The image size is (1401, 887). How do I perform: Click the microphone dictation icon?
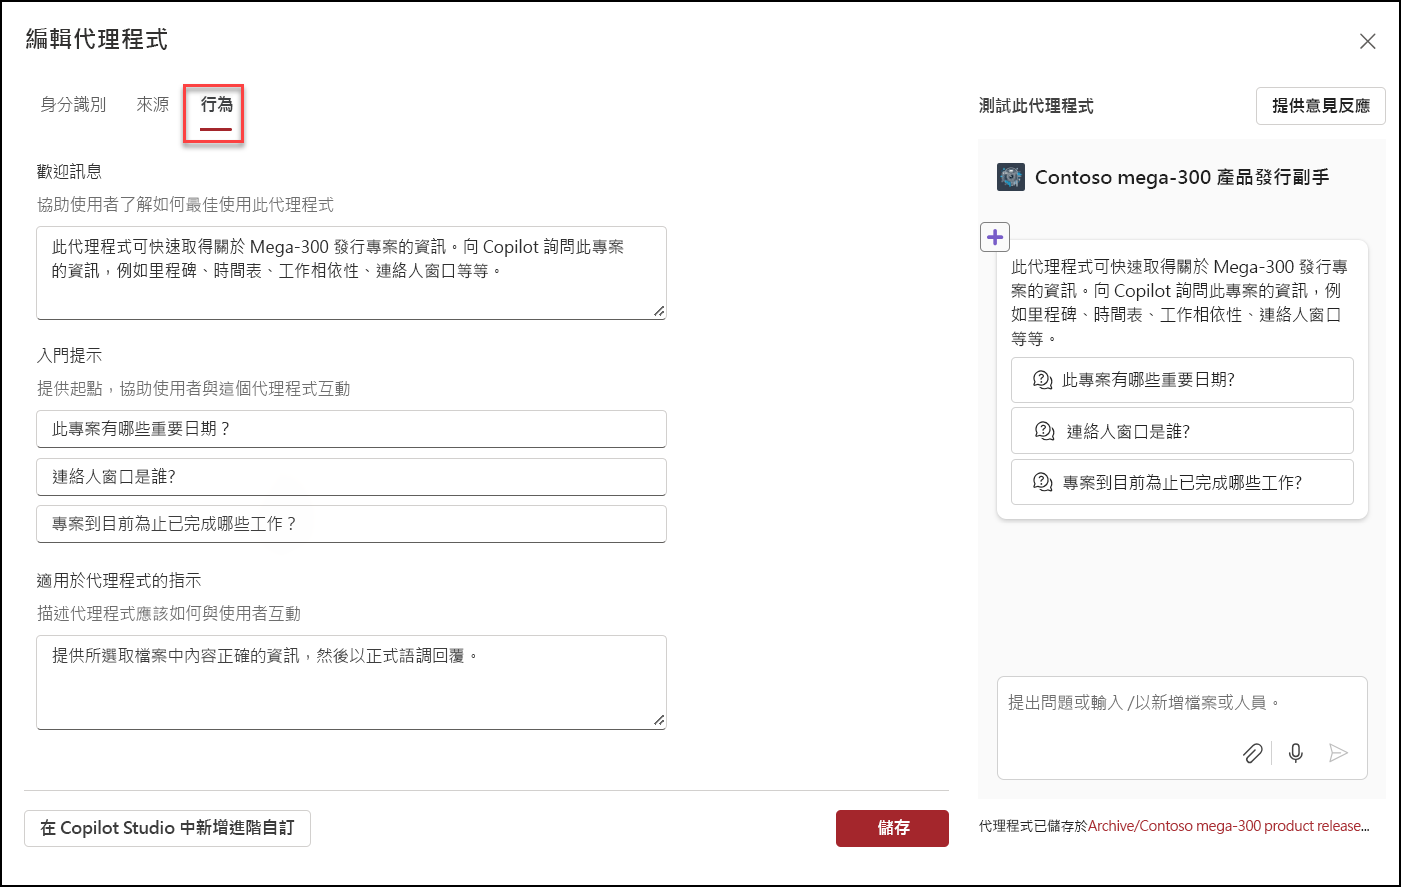tap(1296, 753)
